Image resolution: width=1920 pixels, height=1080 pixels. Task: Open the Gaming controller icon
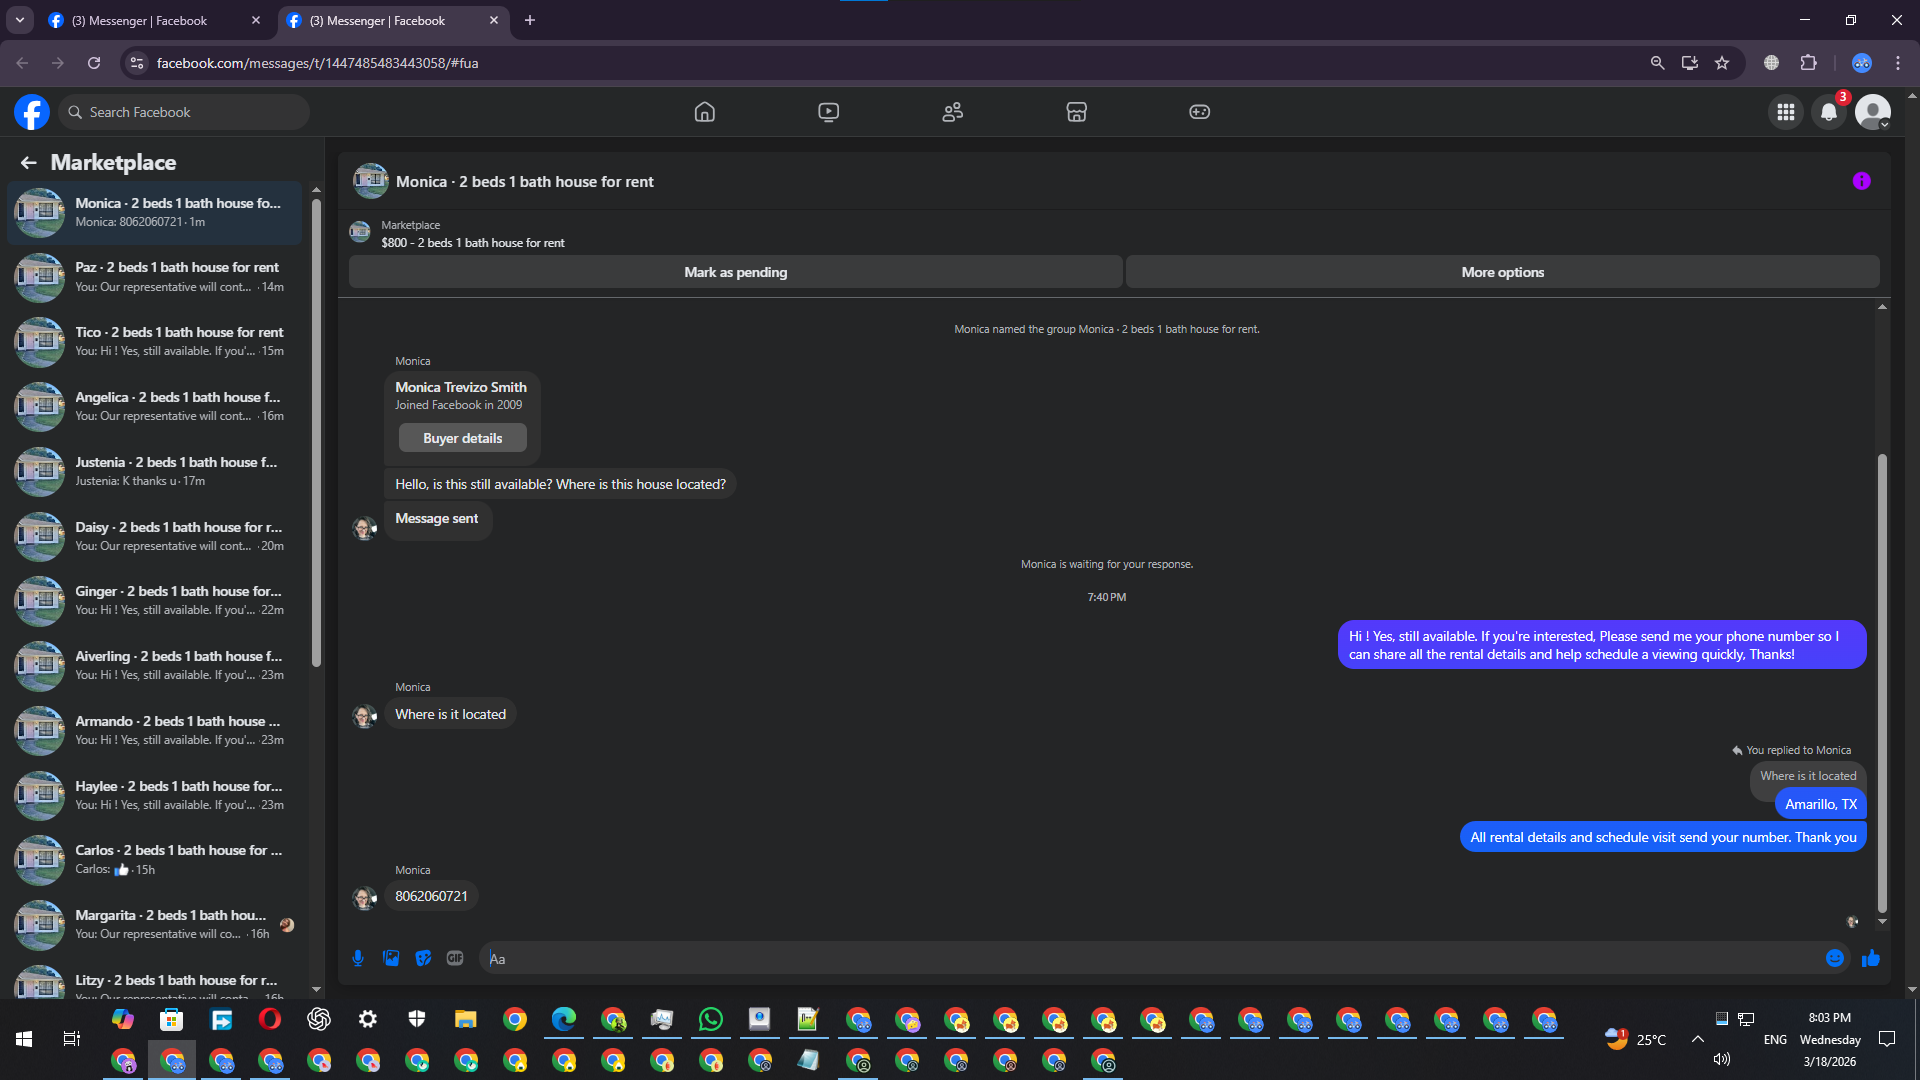click(1199, 112)
